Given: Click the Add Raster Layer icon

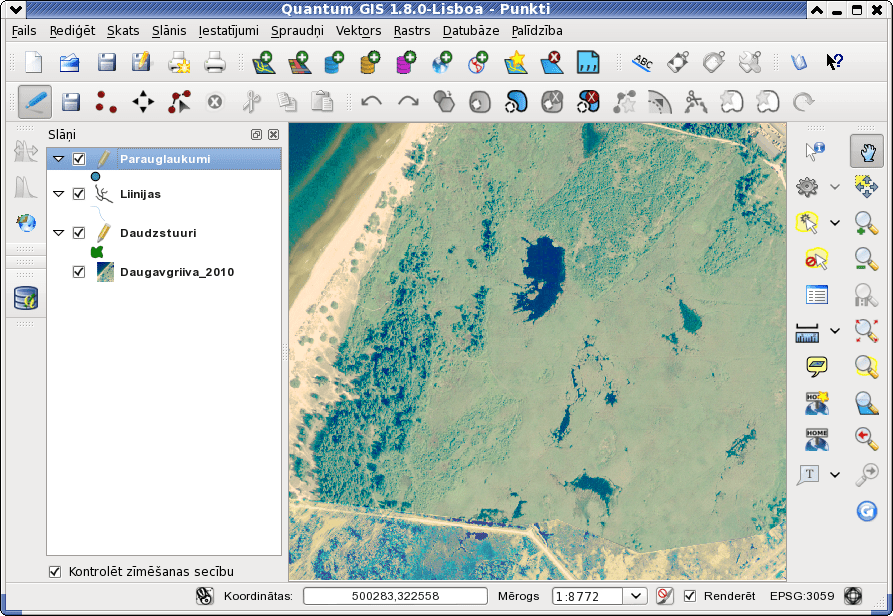Looking at the screenshot, I should (x=300, y=62).
